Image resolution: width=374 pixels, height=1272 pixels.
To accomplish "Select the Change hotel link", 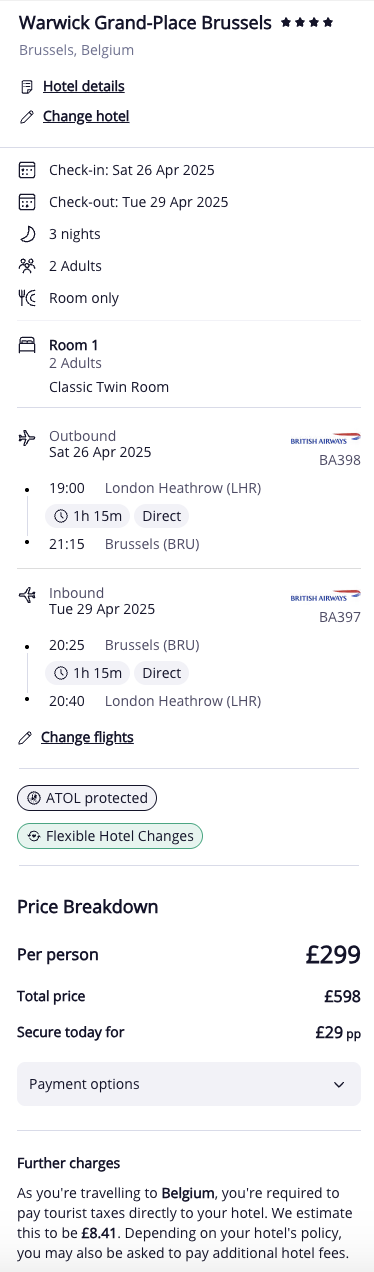I will tap(86, 117).
